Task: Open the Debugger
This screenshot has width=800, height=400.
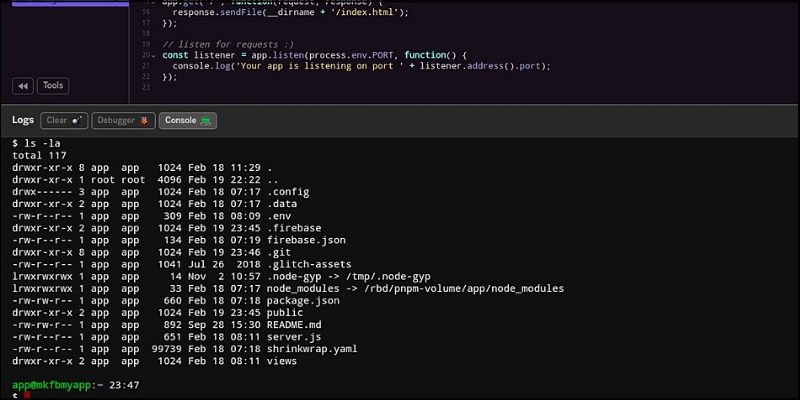Action: point(123,120)
